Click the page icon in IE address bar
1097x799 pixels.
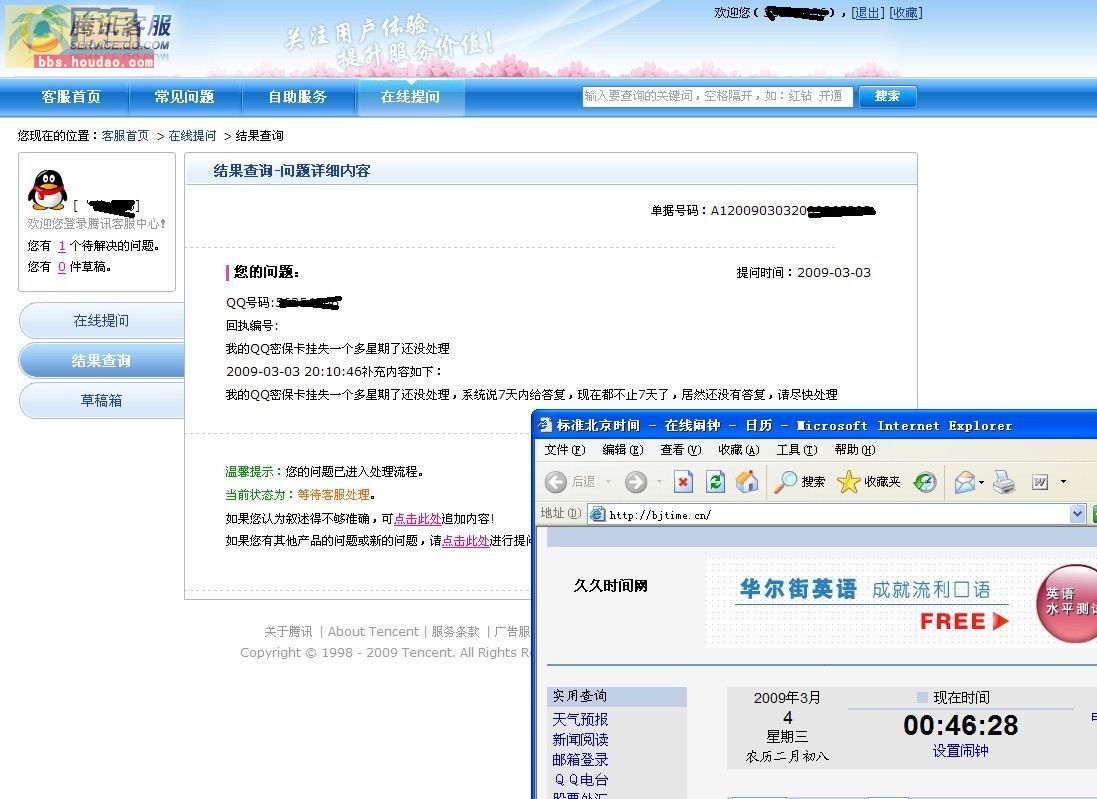coord(597,515)
